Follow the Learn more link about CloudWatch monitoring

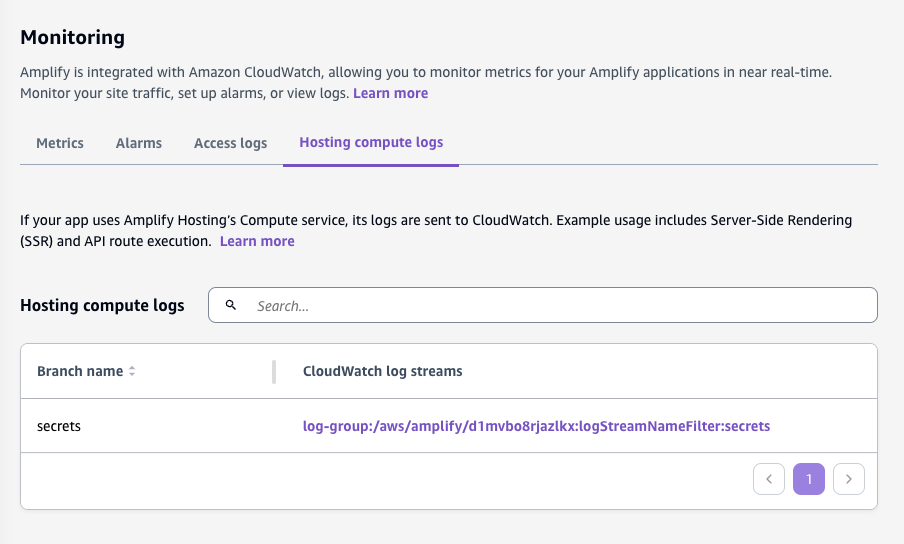click(x=390, y=93)
